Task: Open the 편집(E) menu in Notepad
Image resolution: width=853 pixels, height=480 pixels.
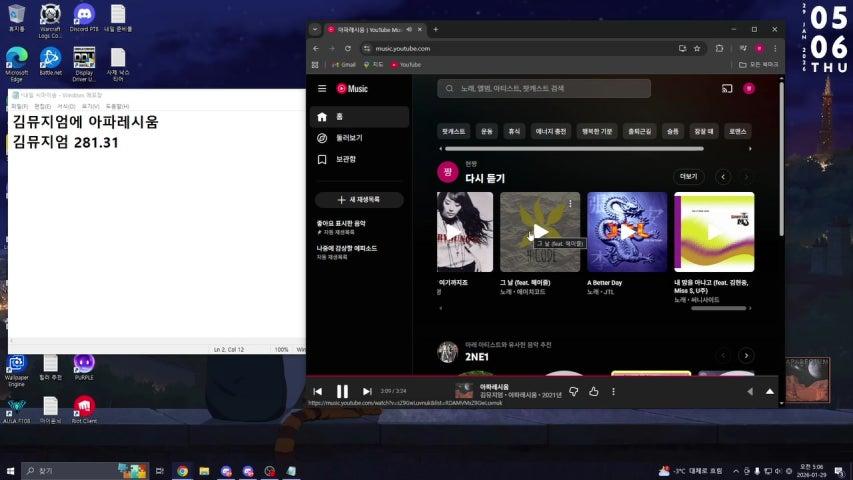Action: click(x=42, y=106)
